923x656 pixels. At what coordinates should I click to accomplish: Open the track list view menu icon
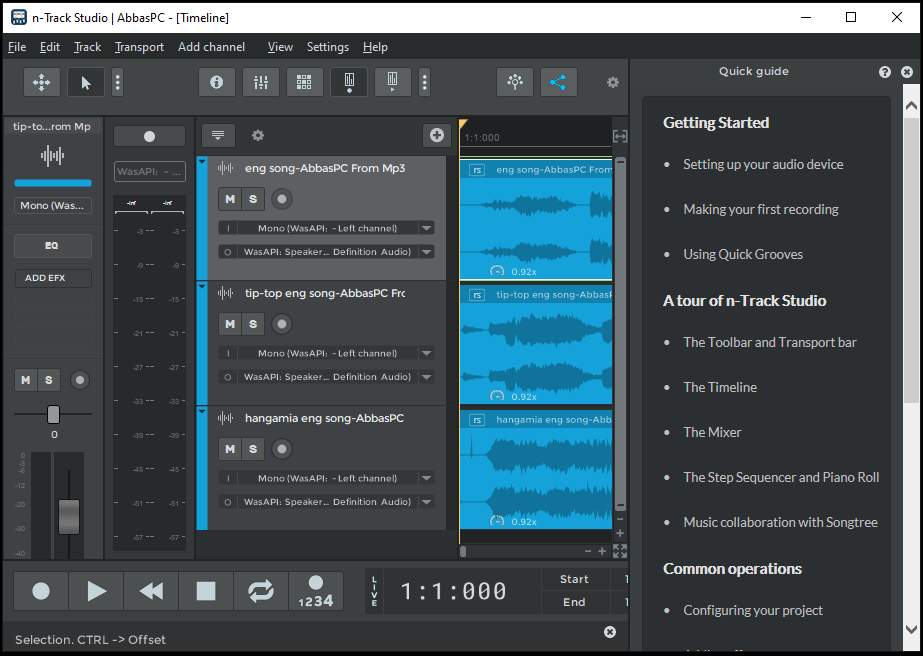point(218,135)
